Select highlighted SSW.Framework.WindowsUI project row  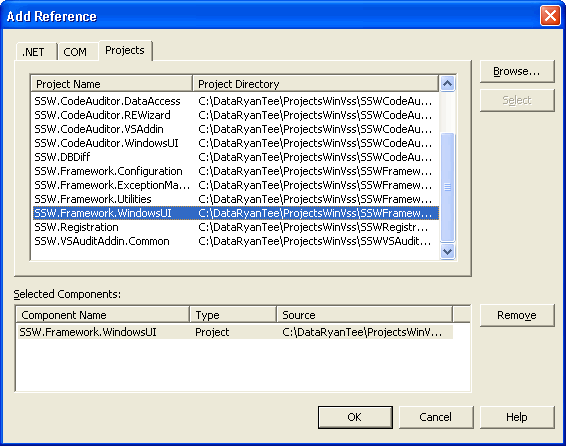[x=236, y=213]
